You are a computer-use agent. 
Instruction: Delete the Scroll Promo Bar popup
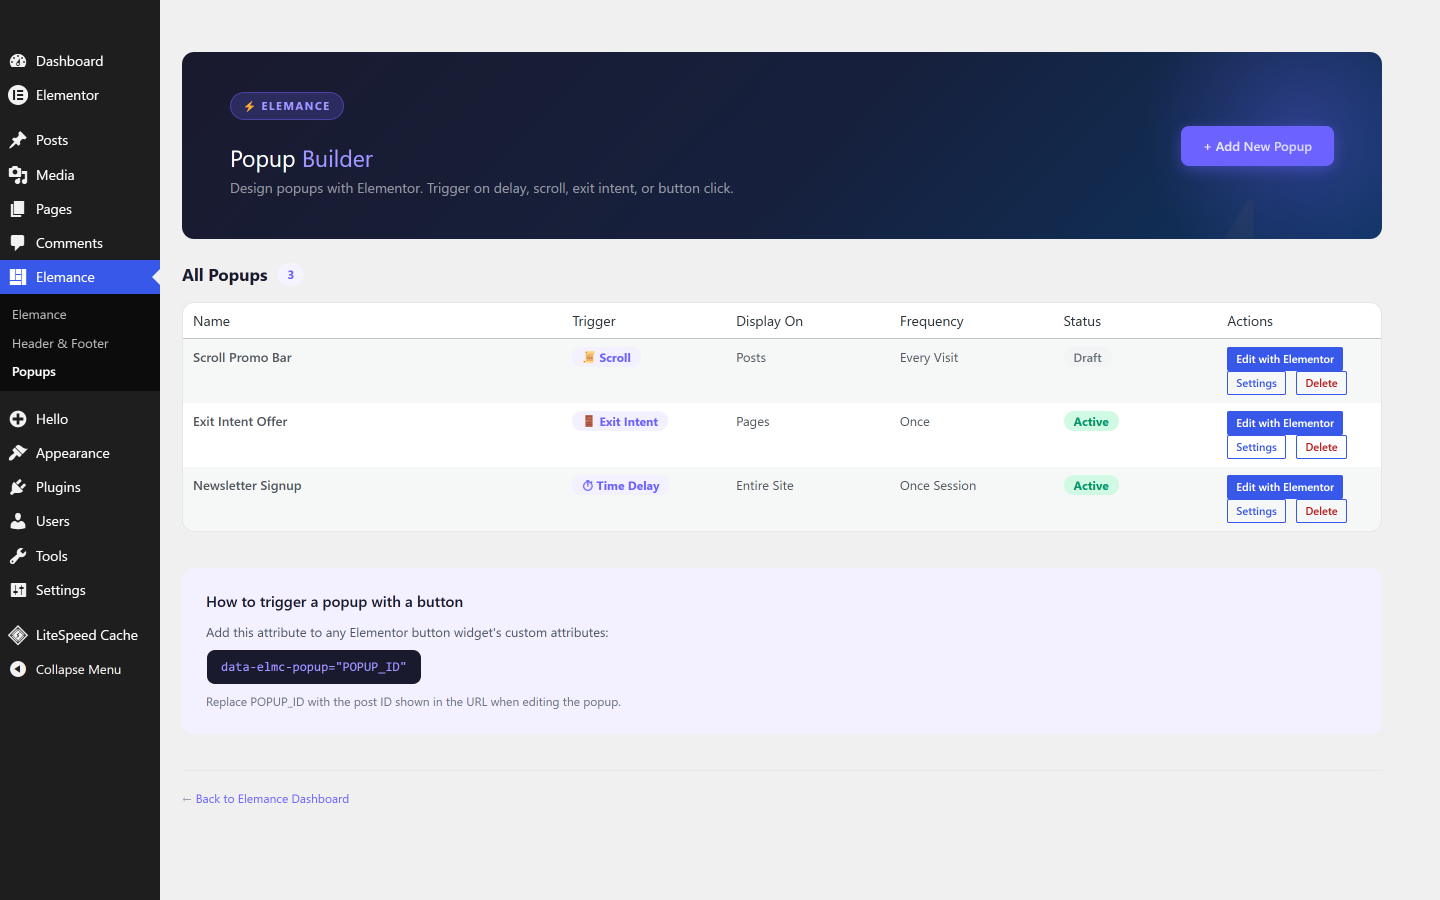point(1321,383)
